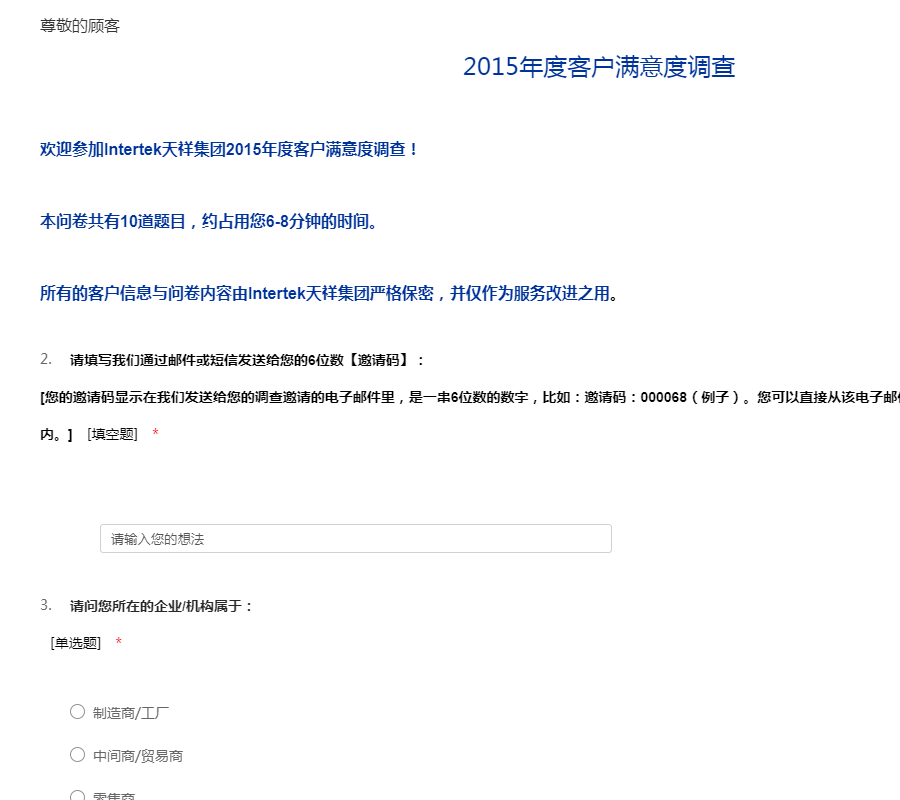Click the red asterisk beside [单选题]
Screen dimensions: 900x800
119,643
